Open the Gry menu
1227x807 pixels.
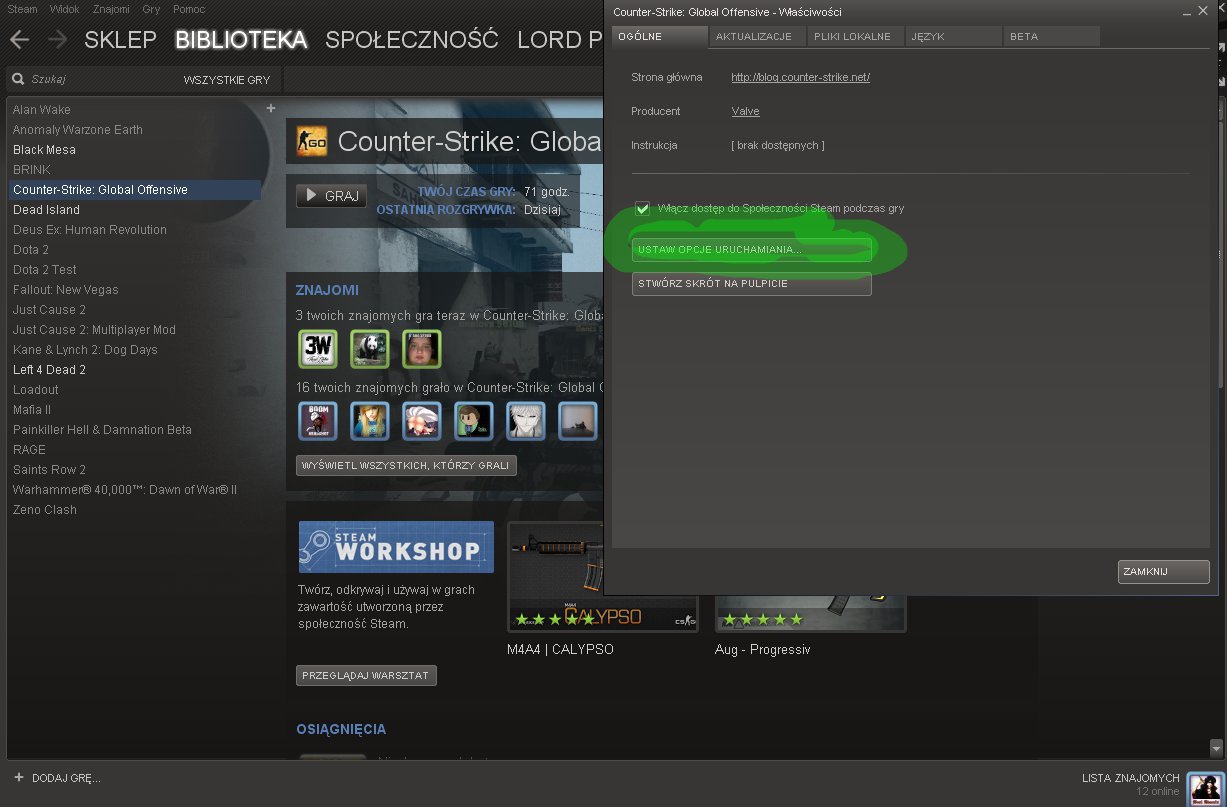tap(151, 9)
